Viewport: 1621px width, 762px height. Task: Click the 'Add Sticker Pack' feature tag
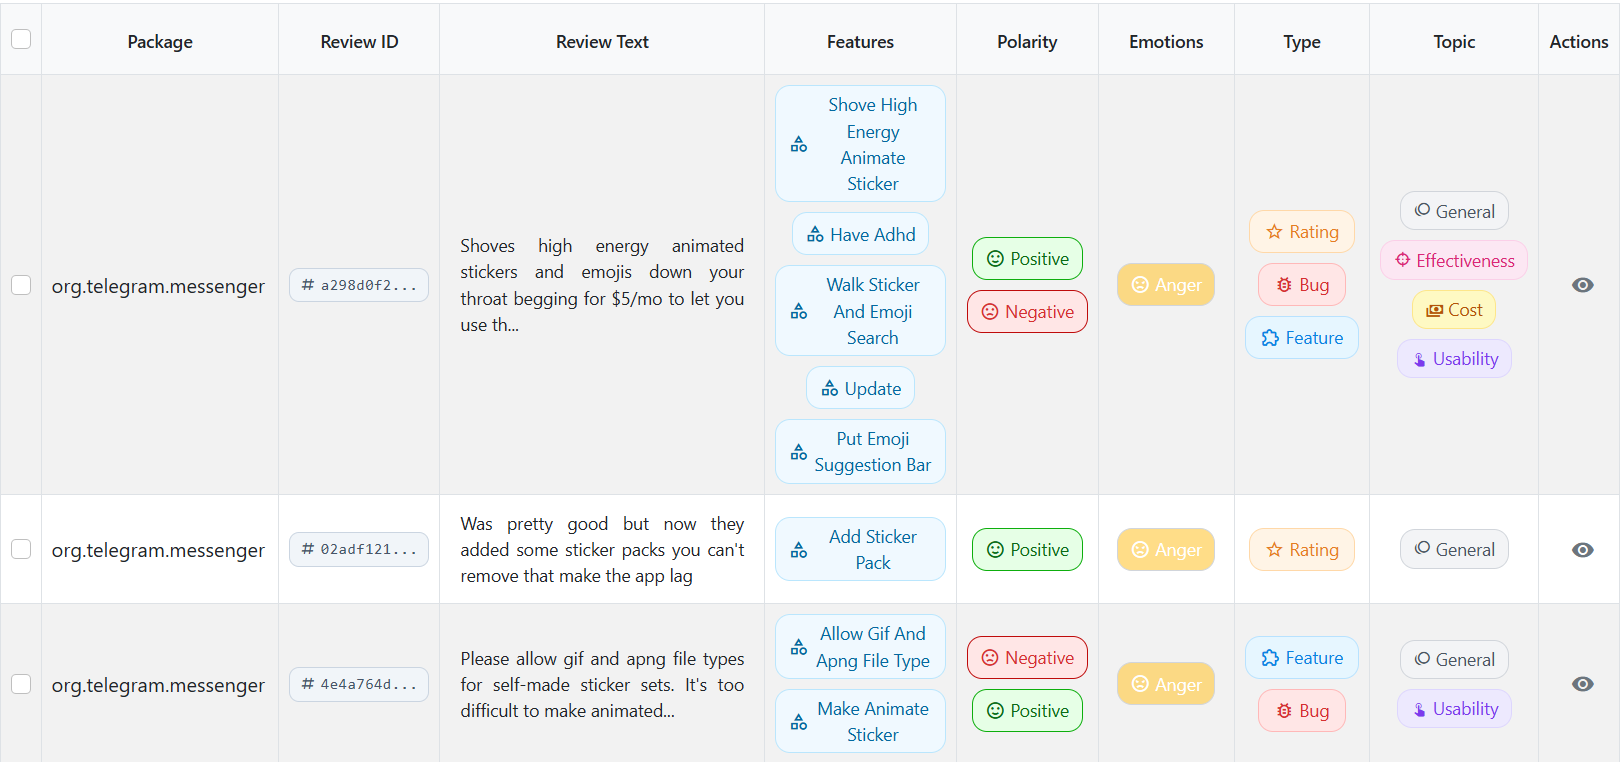pos(861,550)
